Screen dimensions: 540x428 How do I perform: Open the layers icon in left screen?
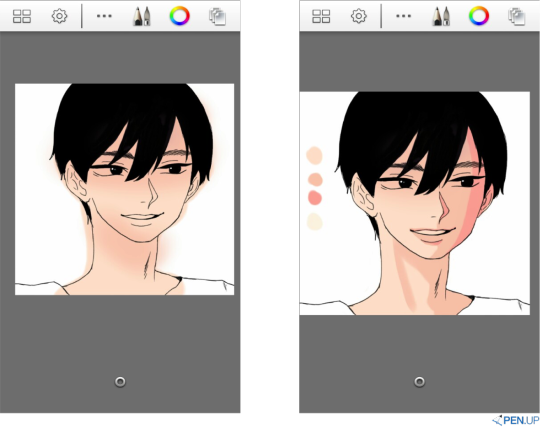pyautogui.click(x=218, y=17)
